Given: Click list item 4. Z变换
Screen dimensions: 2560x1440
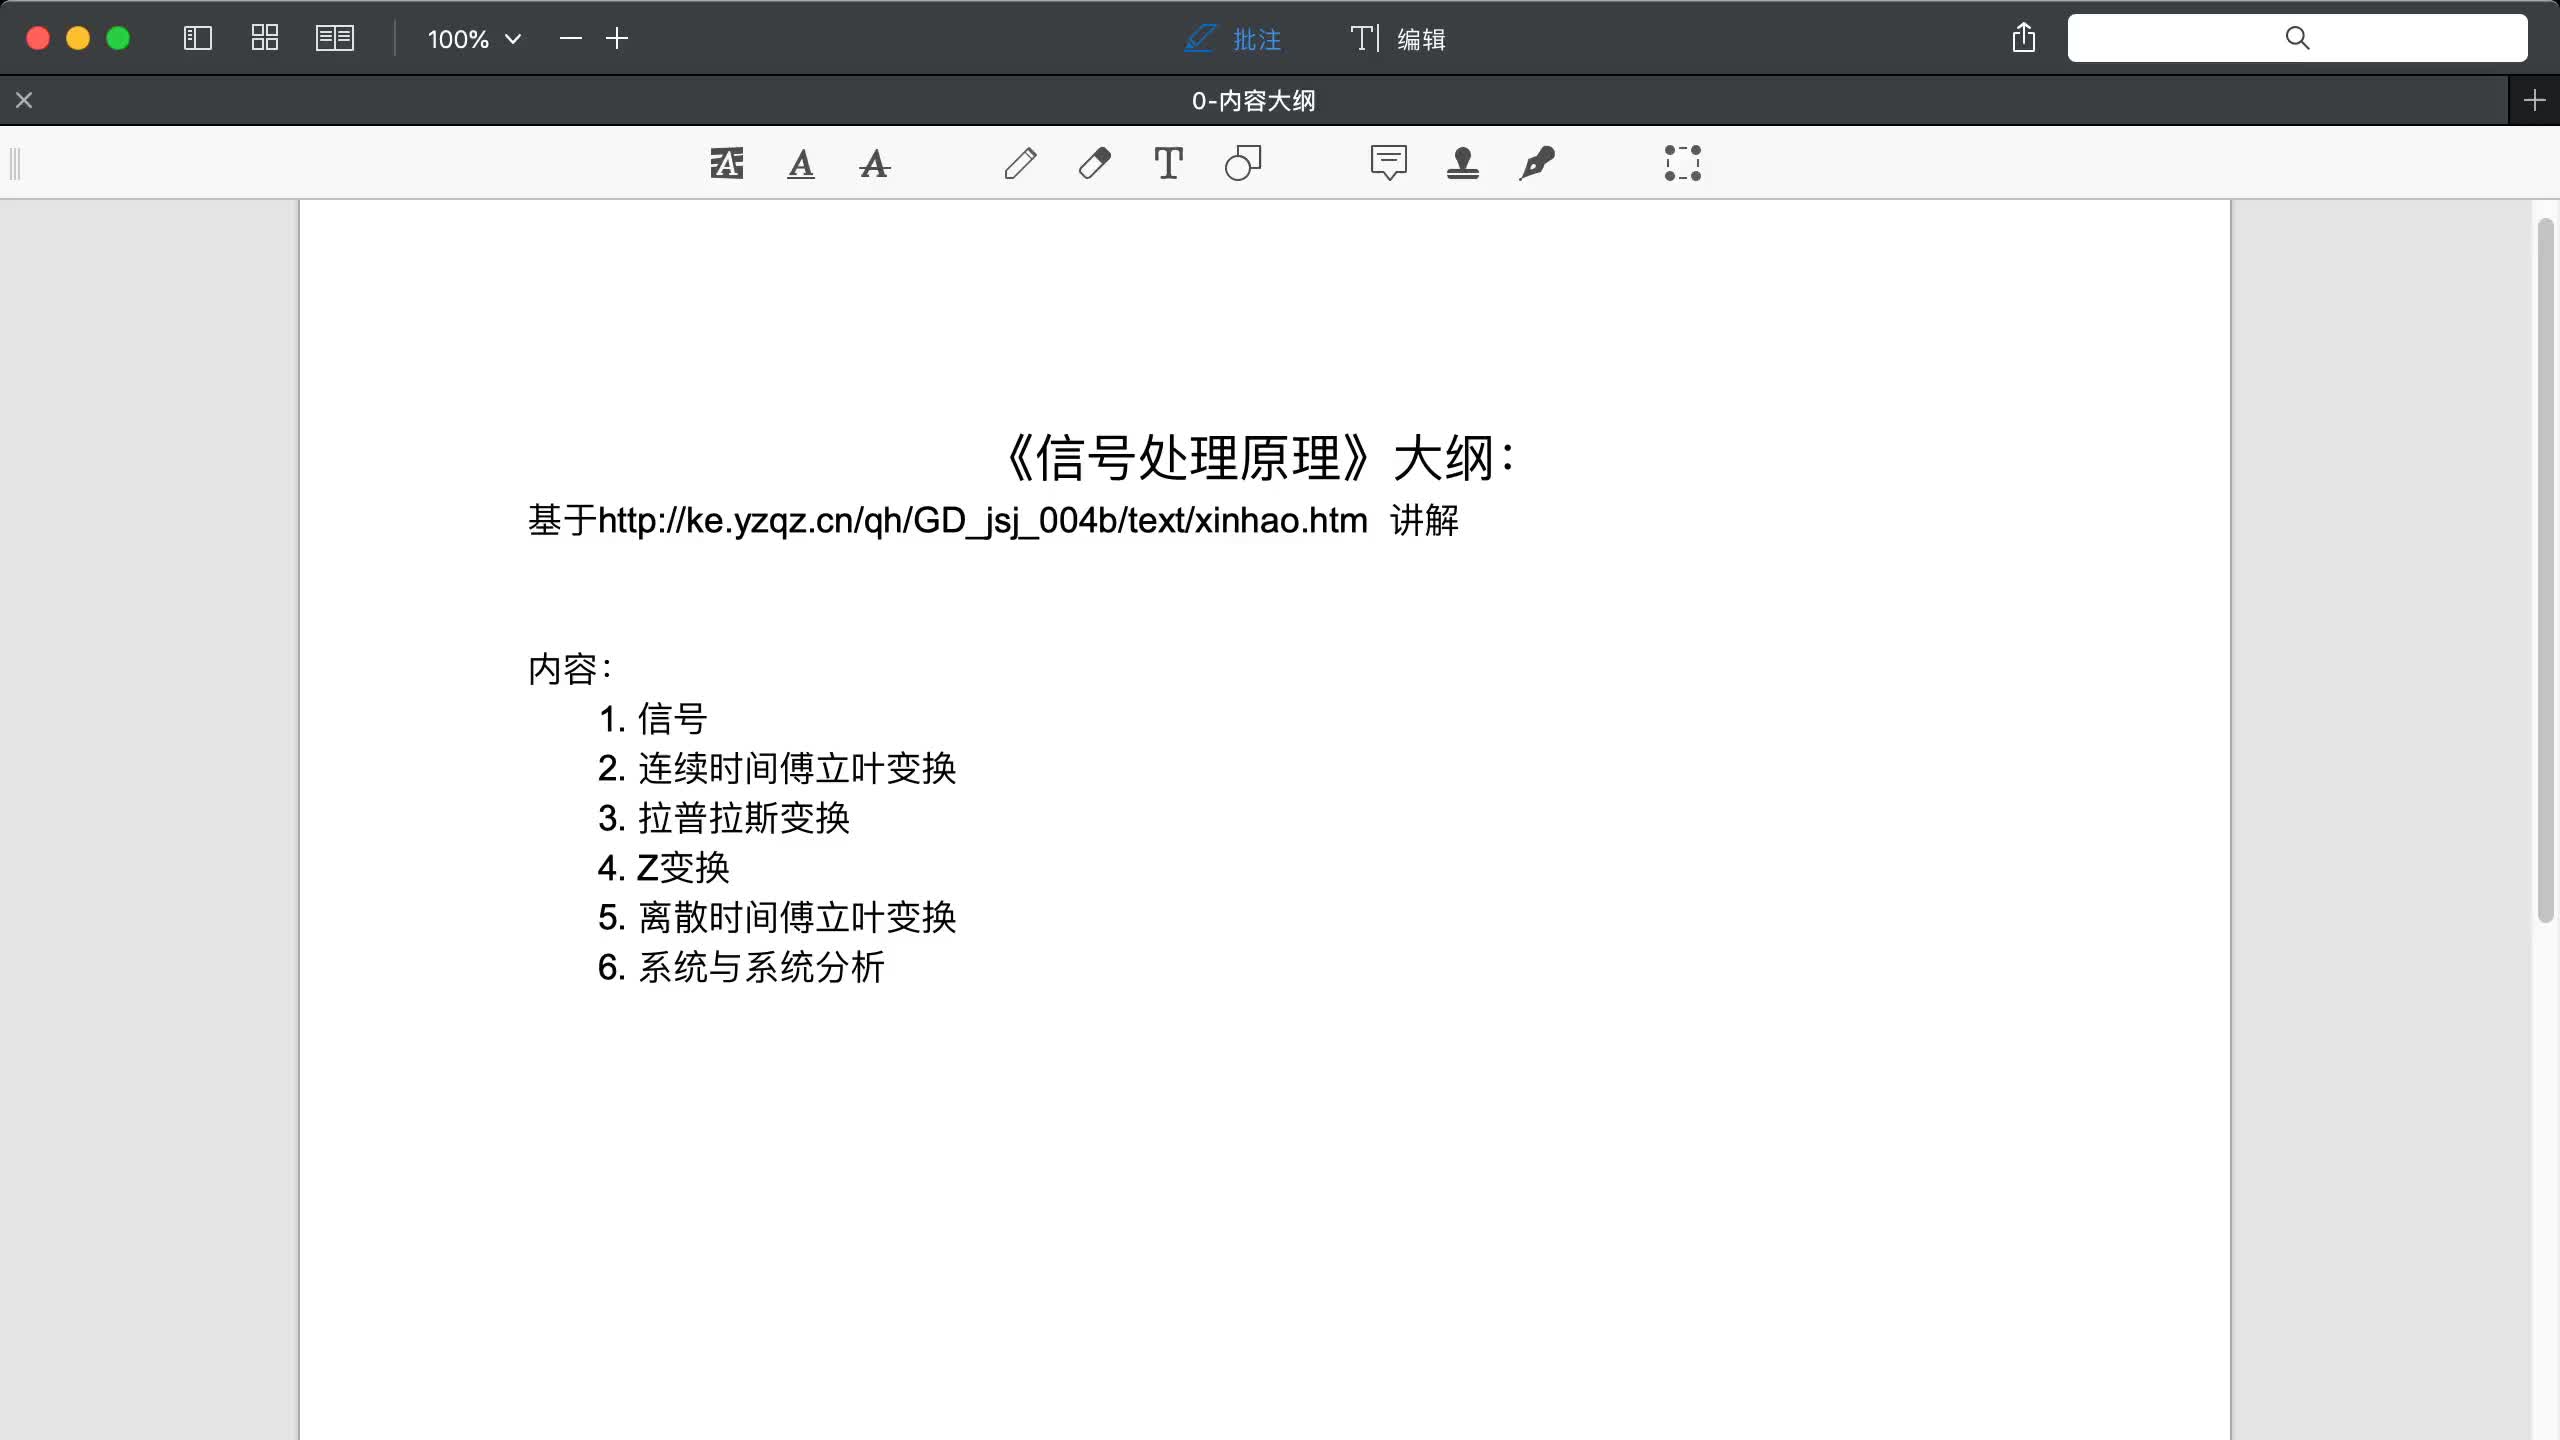Looking at the screenshot, I should click(664, 867).
